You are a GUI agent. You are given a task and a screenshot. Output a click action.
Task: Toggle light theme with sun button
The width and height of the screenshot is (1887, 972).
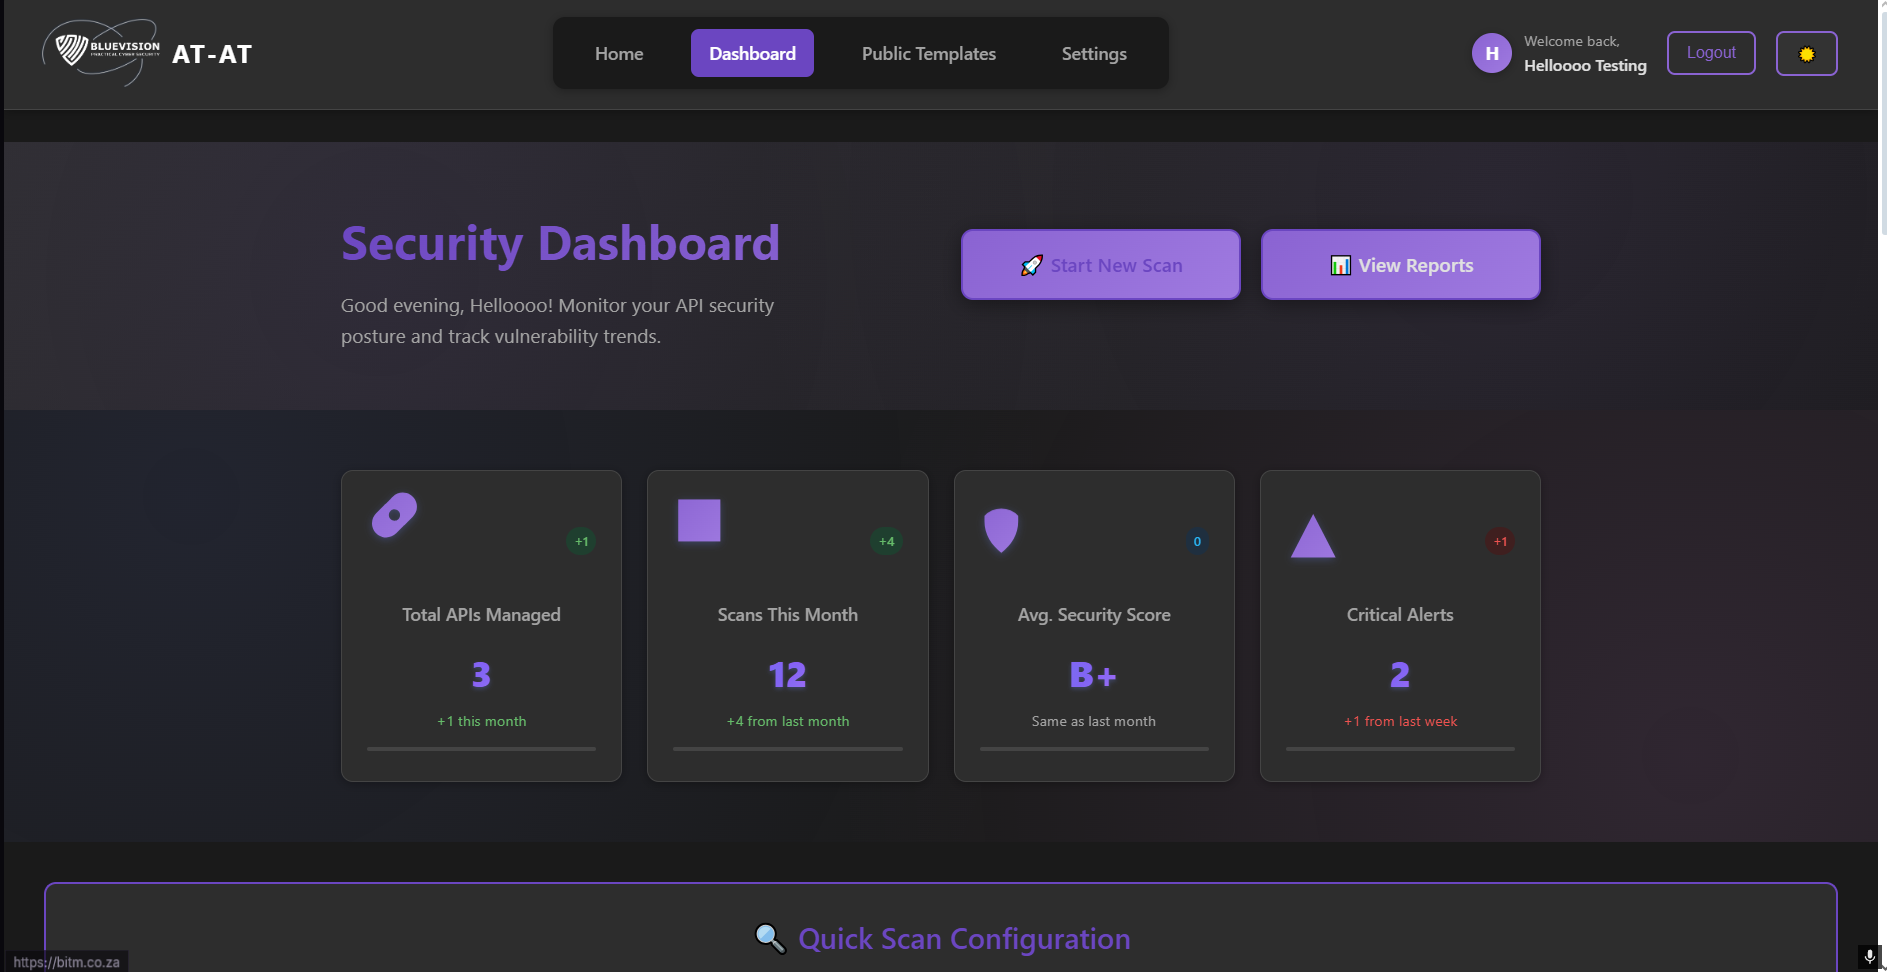click(x=1806, y=54)
